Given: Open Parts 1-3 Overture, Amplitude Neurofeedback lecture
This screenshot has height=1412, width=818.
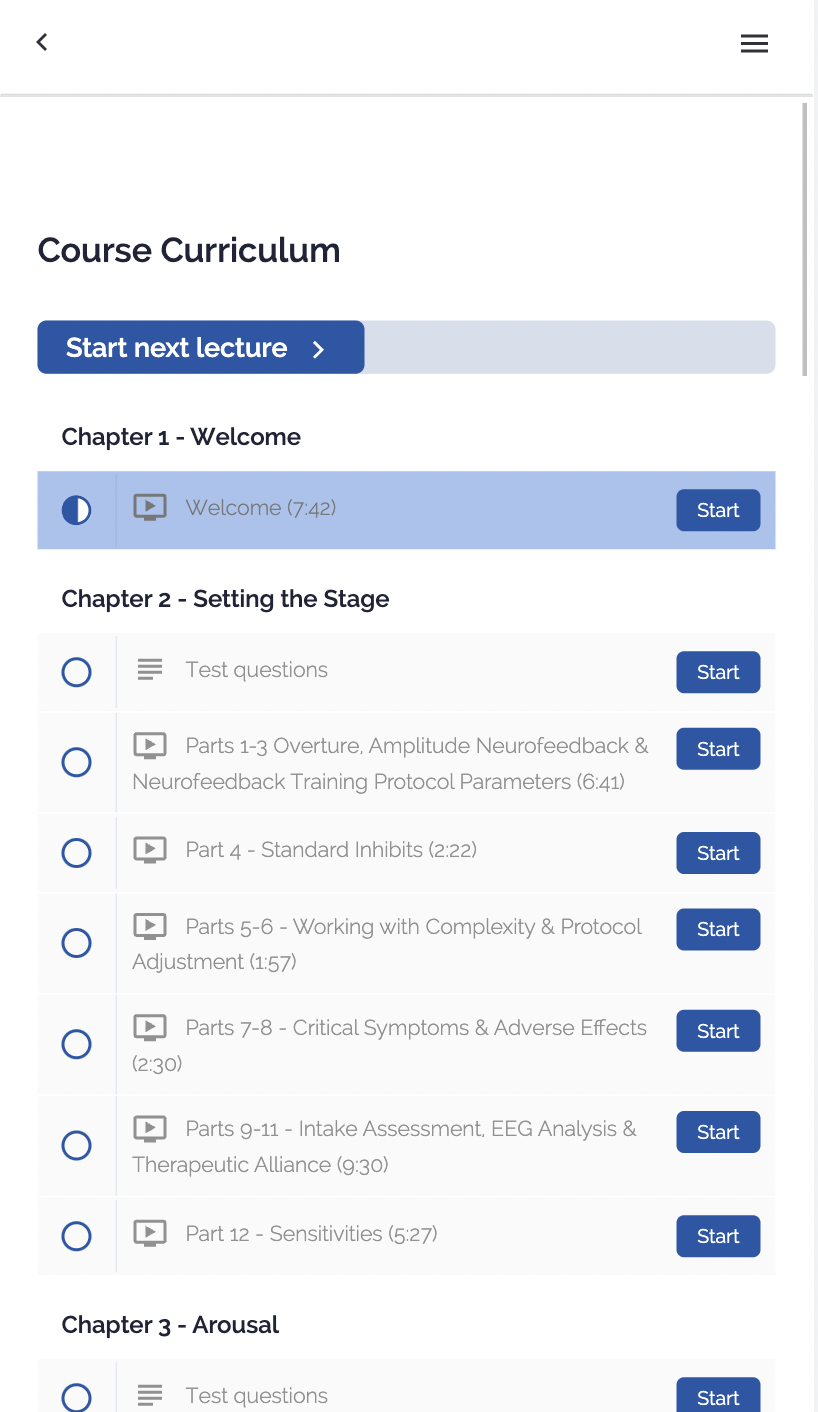Looking at the screenshot, I should (x=390, y=763).
